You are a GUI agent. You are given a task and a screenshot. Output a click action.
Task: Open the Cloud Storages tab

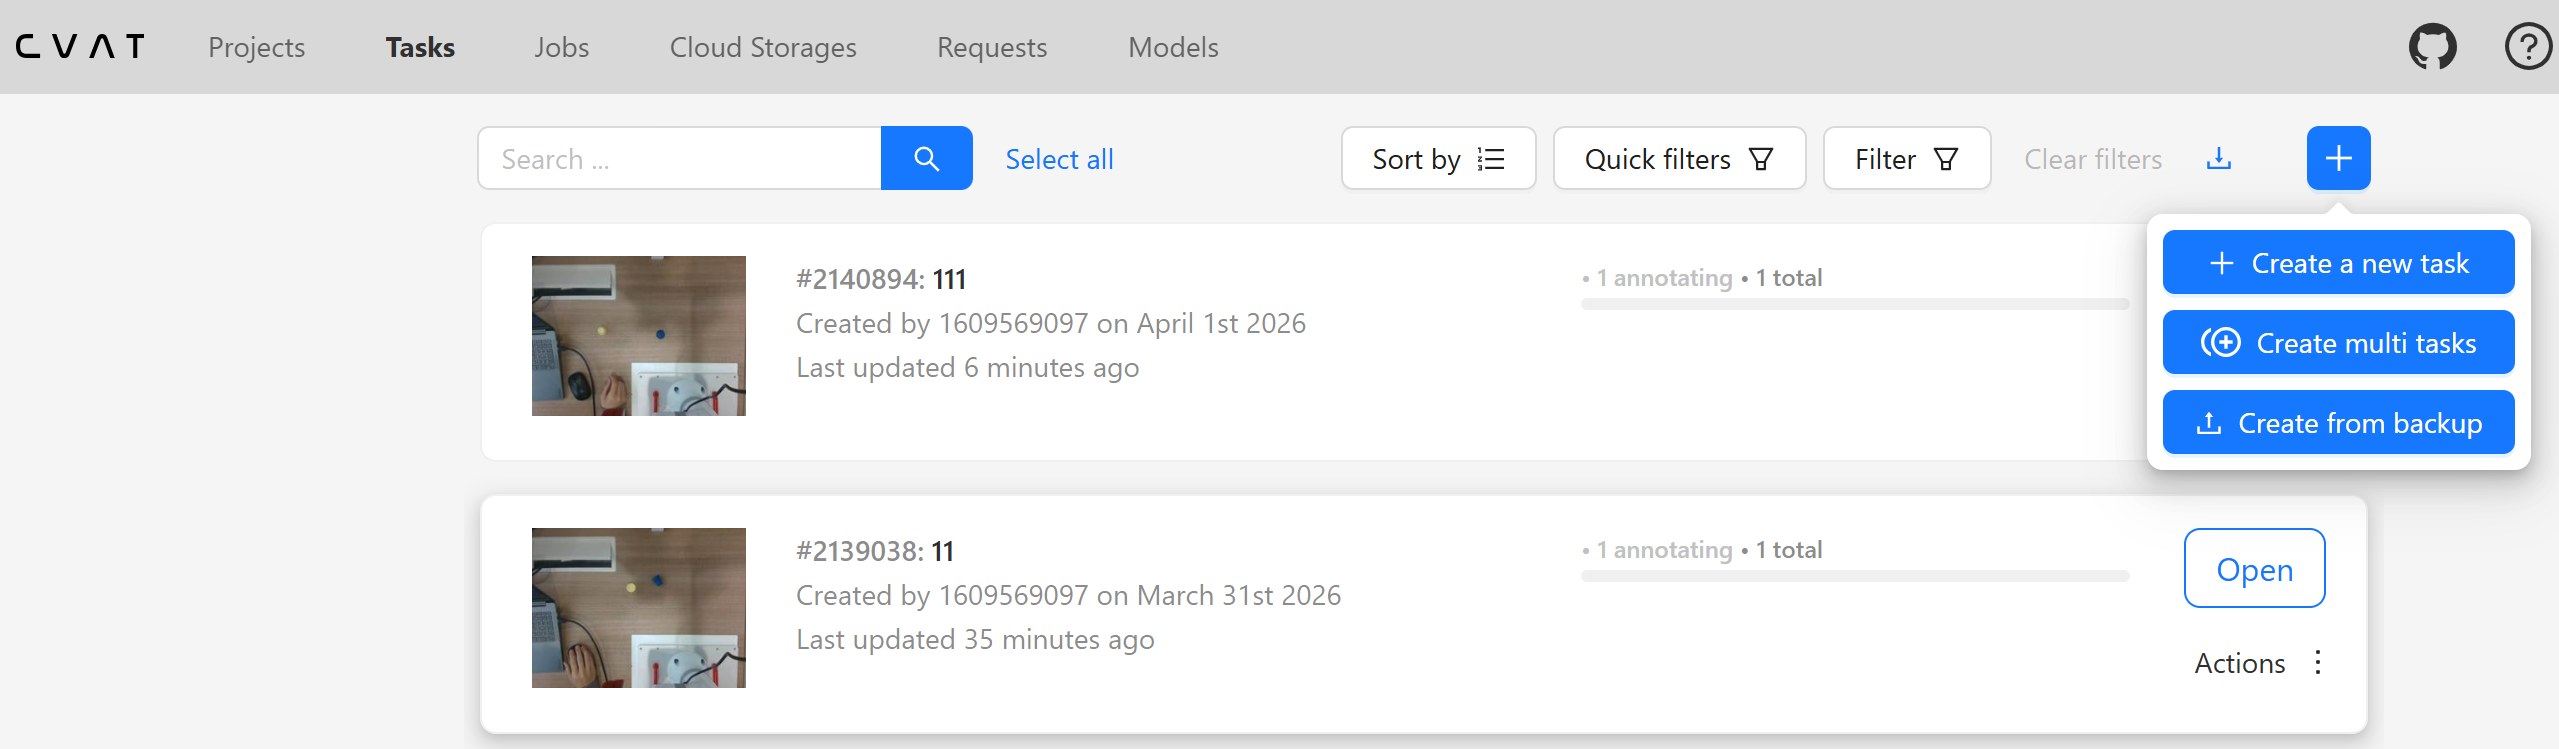pyautogui.click(x=763, y=47)
